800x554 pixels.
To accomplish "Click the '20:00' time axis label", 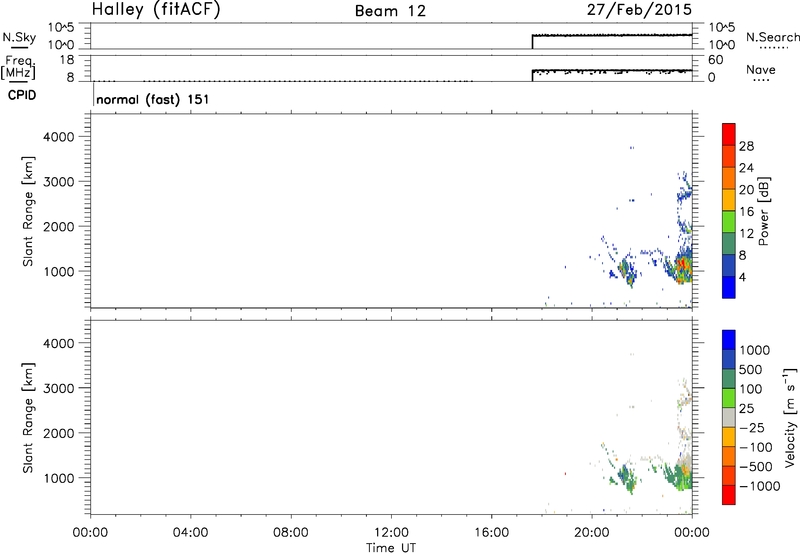I will pos(592,533).
